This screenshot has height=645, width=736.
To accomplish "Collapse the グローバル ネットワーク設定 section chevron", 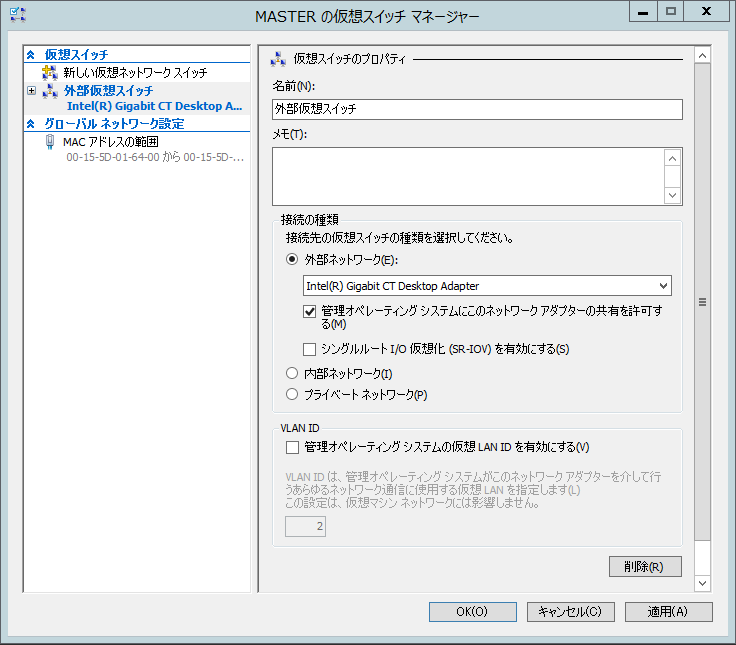I will [31, 124].
